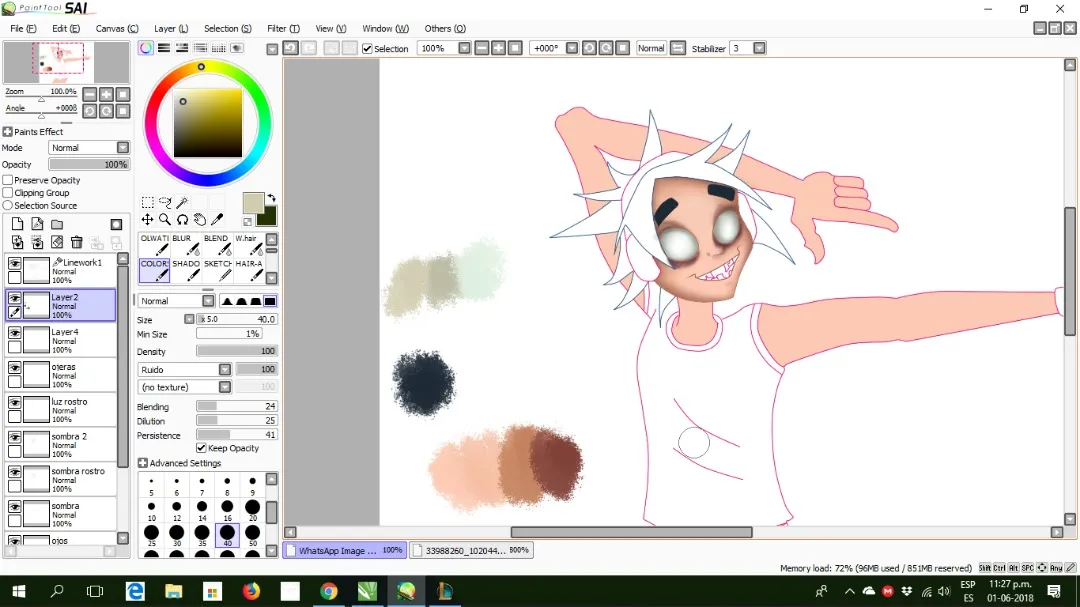Hide the Linework1 layer
Image resolution: width=1080 pixels, height=607 pixels.
(14, 263)
